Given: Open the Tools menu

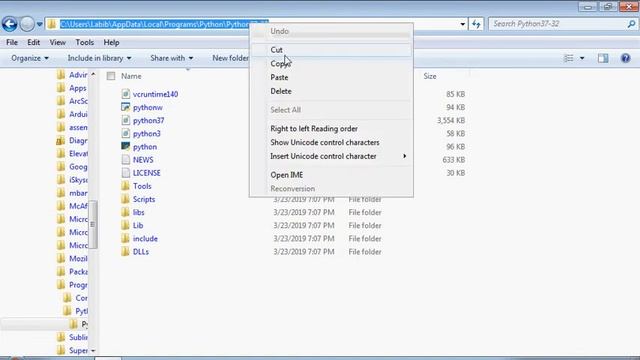Looking at the screenshot, I should tap(84, 42).
